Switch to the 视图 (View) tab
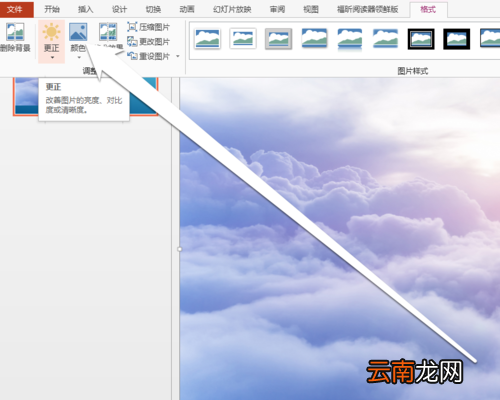Screen dimensions: 500x400 click(311, 9)
